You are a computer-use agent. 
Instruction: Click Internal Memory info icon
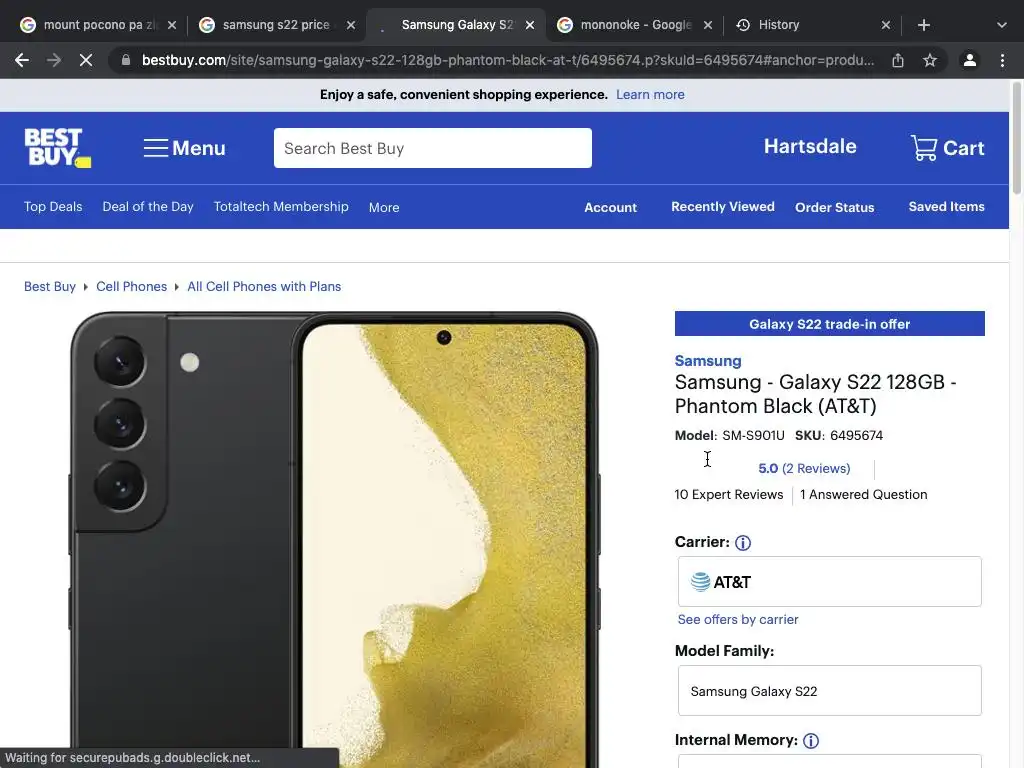810,741
